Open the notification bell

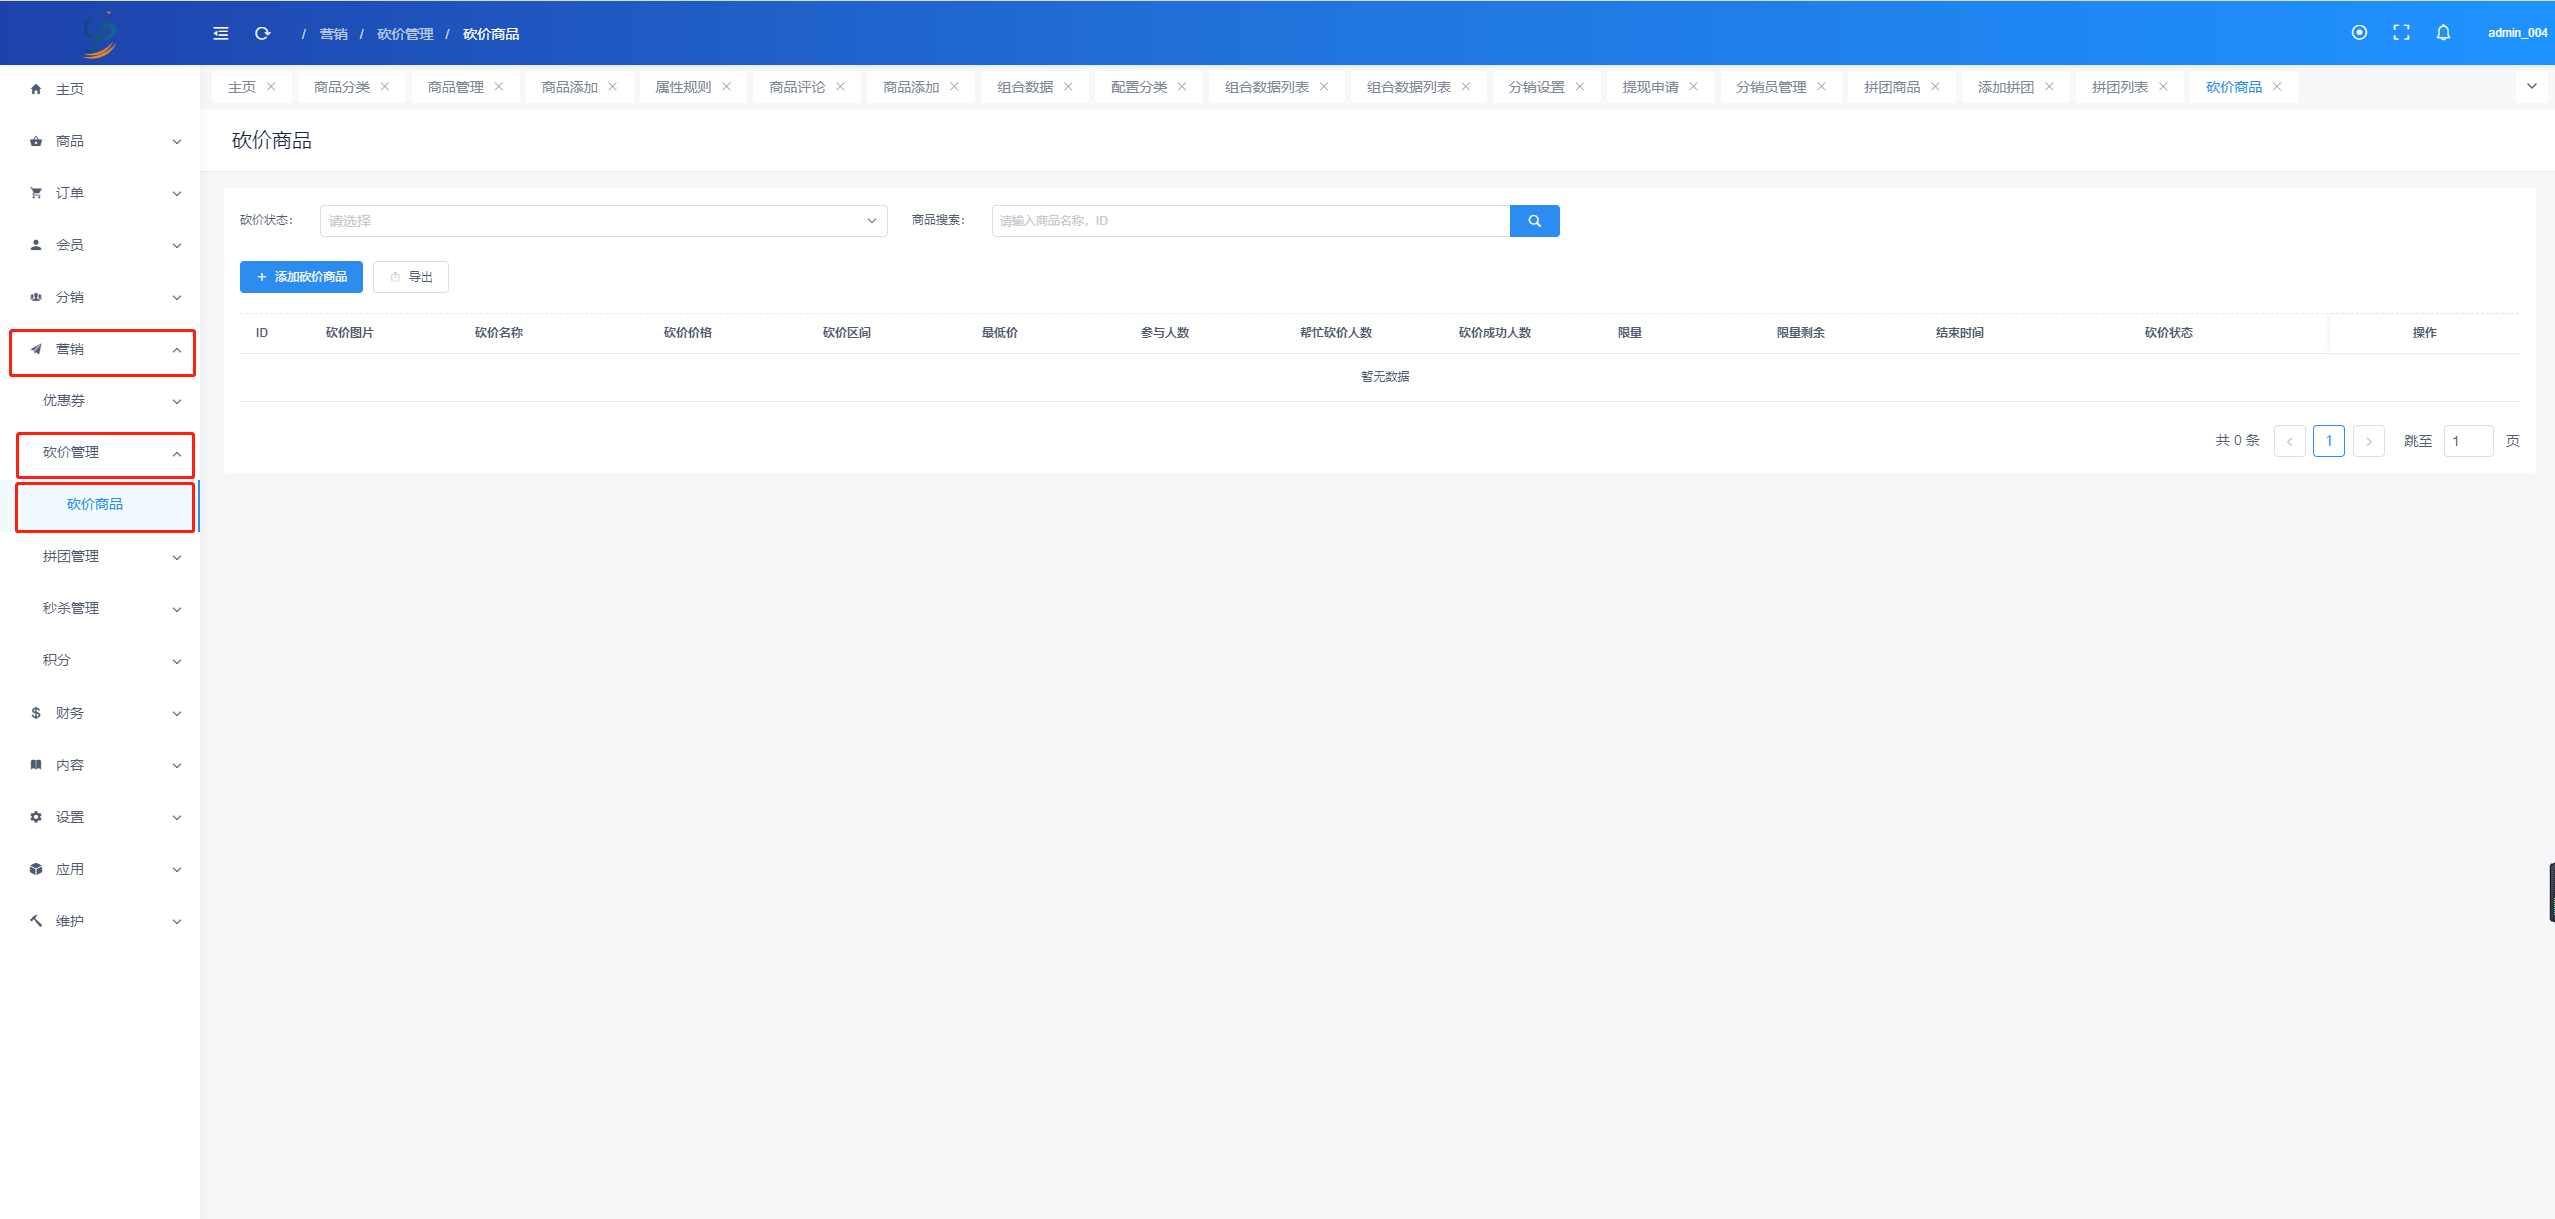pyautogui.click(x=2443, y=33)
